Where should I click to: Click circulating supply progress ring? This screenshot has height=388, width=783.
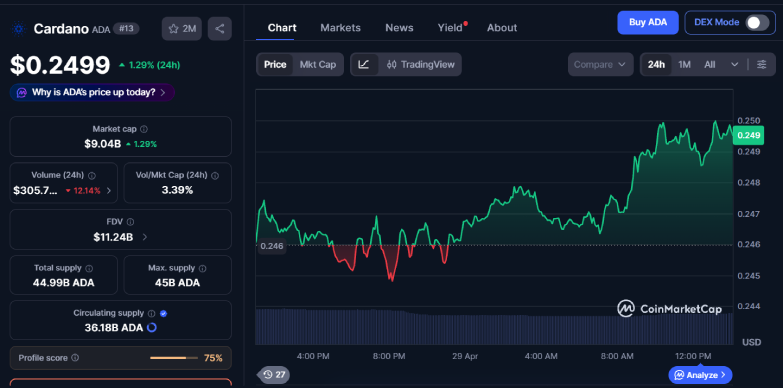point(152,328)
